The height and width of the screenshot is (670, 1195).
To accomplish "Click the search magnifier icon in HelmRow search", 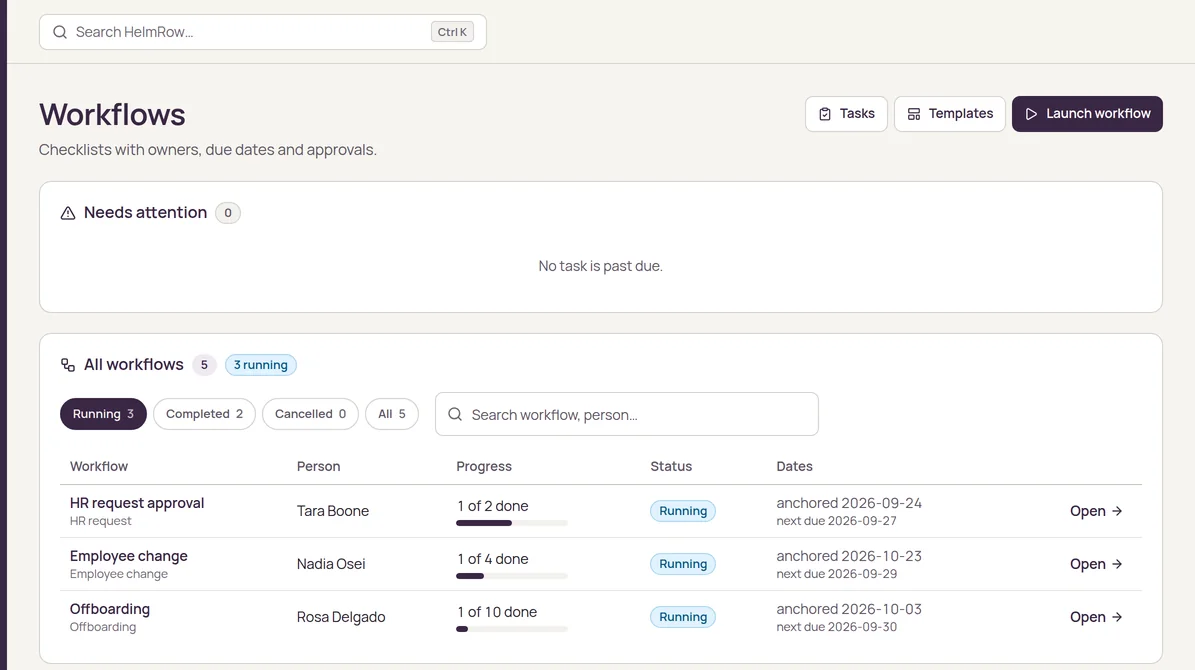I will pos(59,32).
